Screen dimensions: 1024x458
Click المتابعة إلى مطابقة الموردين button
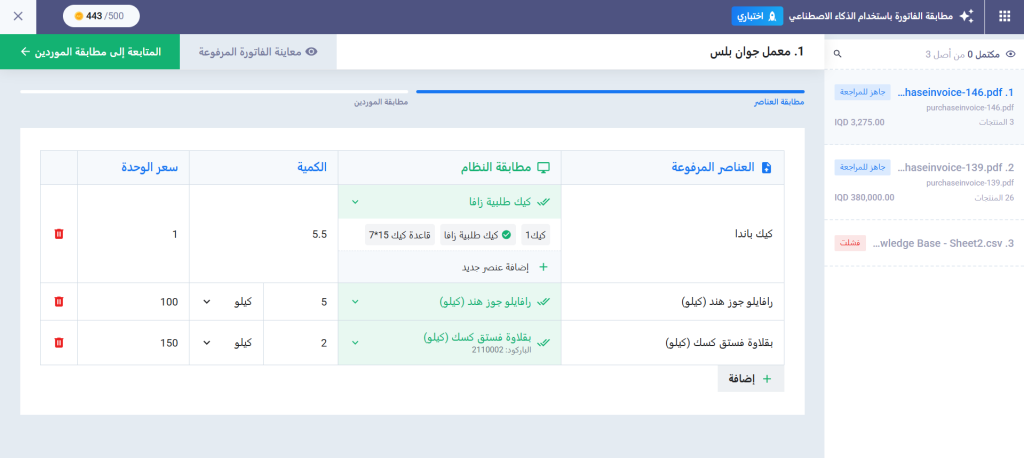tap(90, 51)
